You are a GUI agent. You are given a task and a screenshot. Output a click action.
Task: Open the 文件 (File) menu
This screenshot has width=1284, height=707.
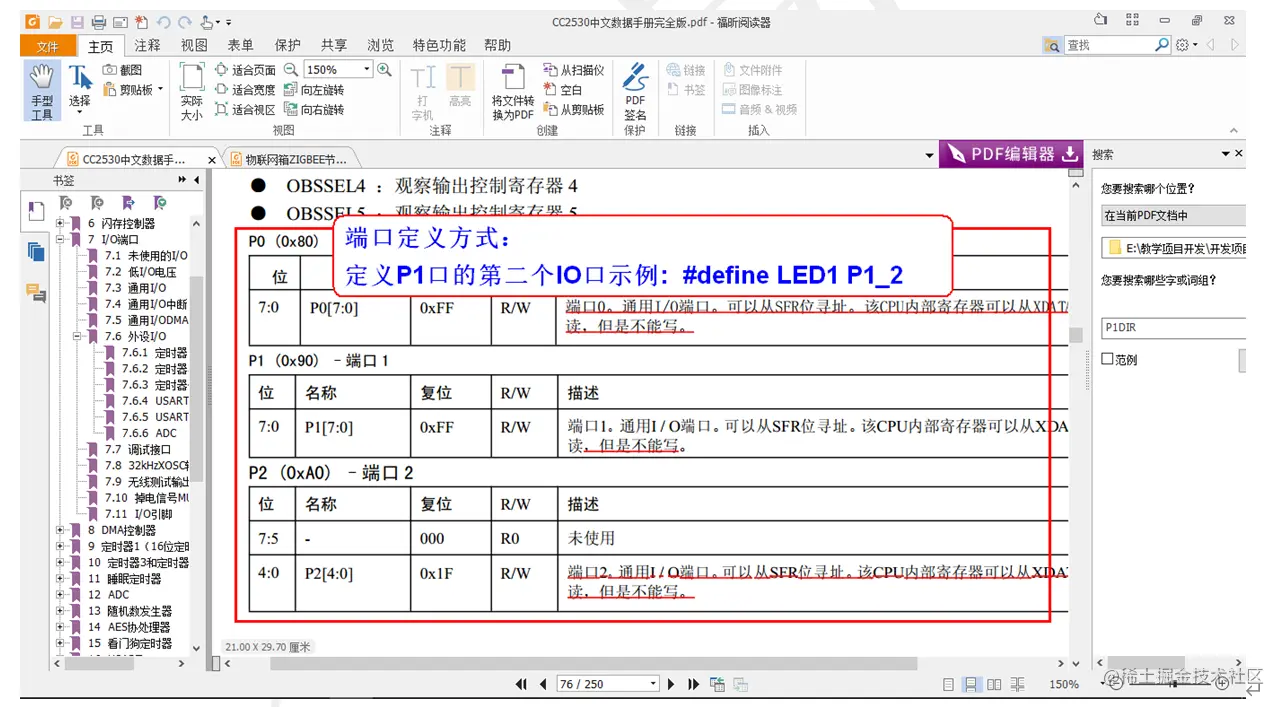(48, 46)
